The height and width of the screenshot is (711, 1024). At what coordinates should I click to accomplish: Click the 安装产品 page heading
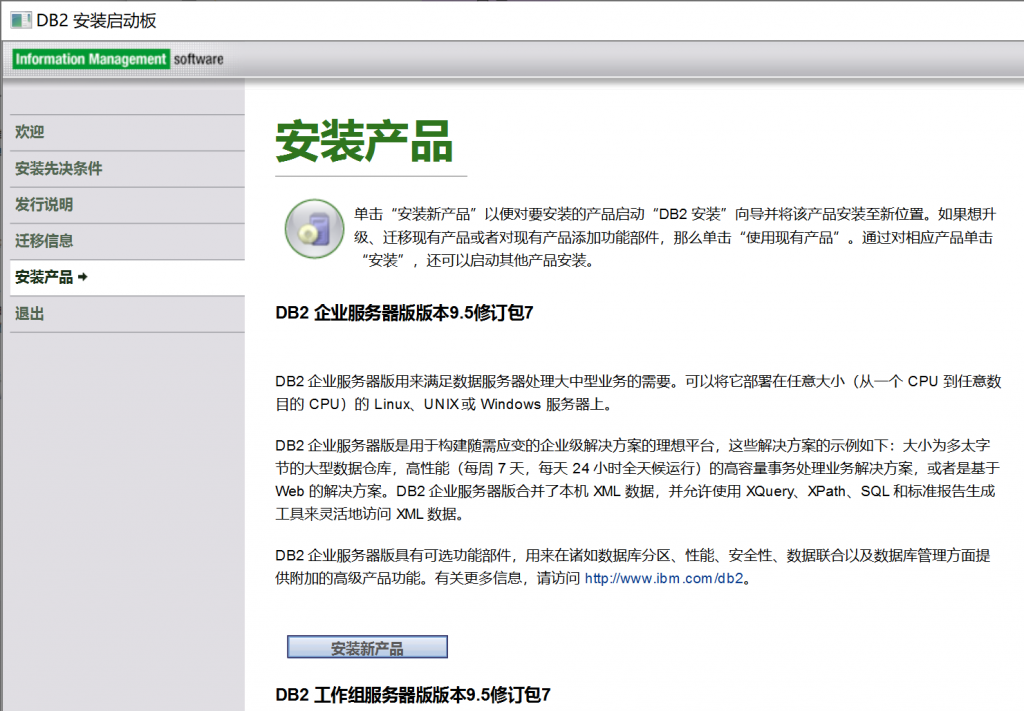364,141
